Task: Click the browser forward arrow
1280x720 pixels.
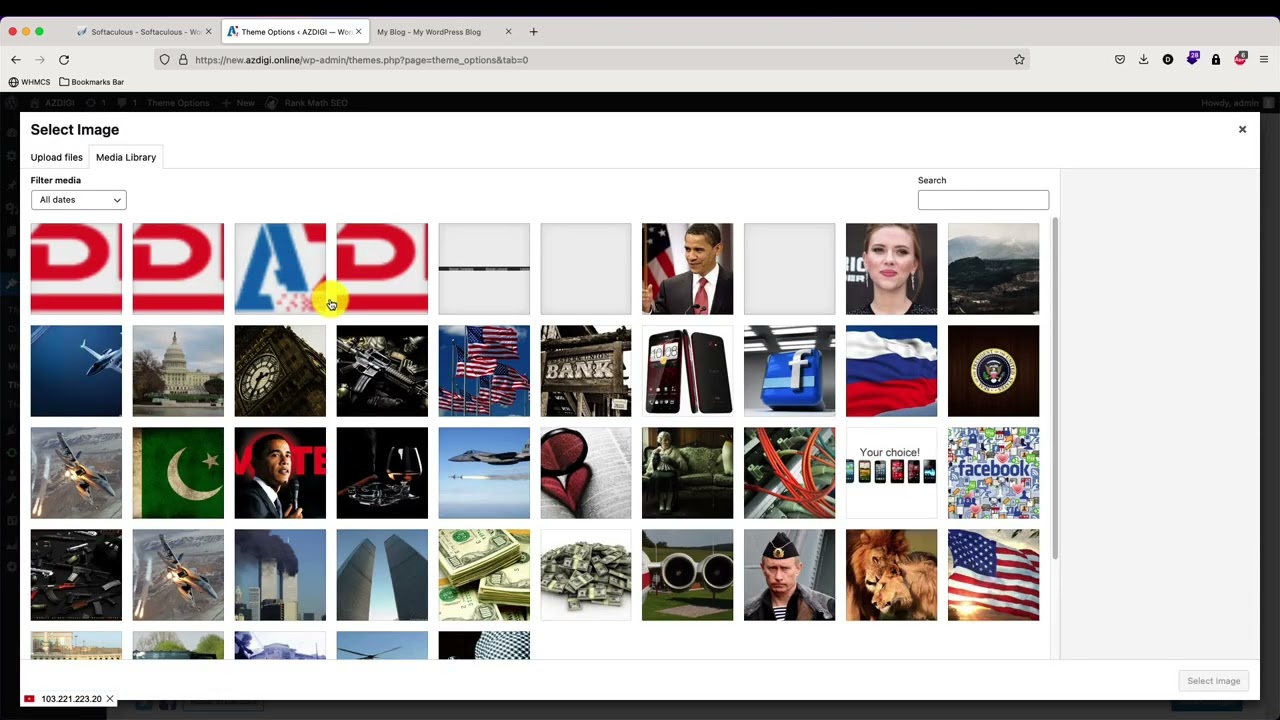Action: coord(40,60)
